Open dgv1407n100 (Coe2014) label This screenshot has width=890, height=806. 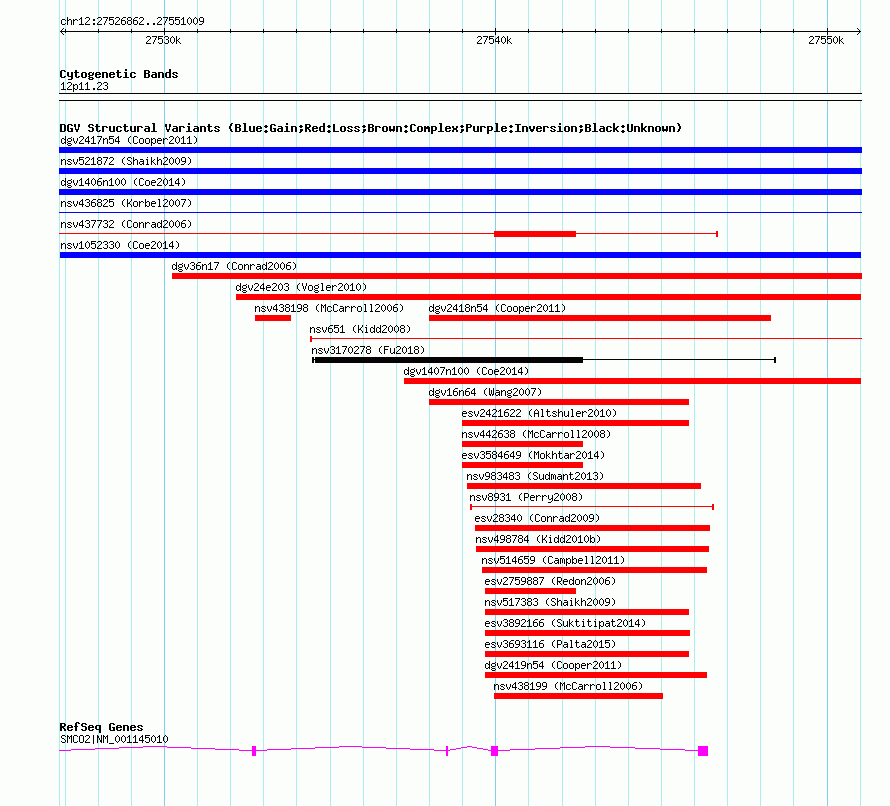[466, 371]
